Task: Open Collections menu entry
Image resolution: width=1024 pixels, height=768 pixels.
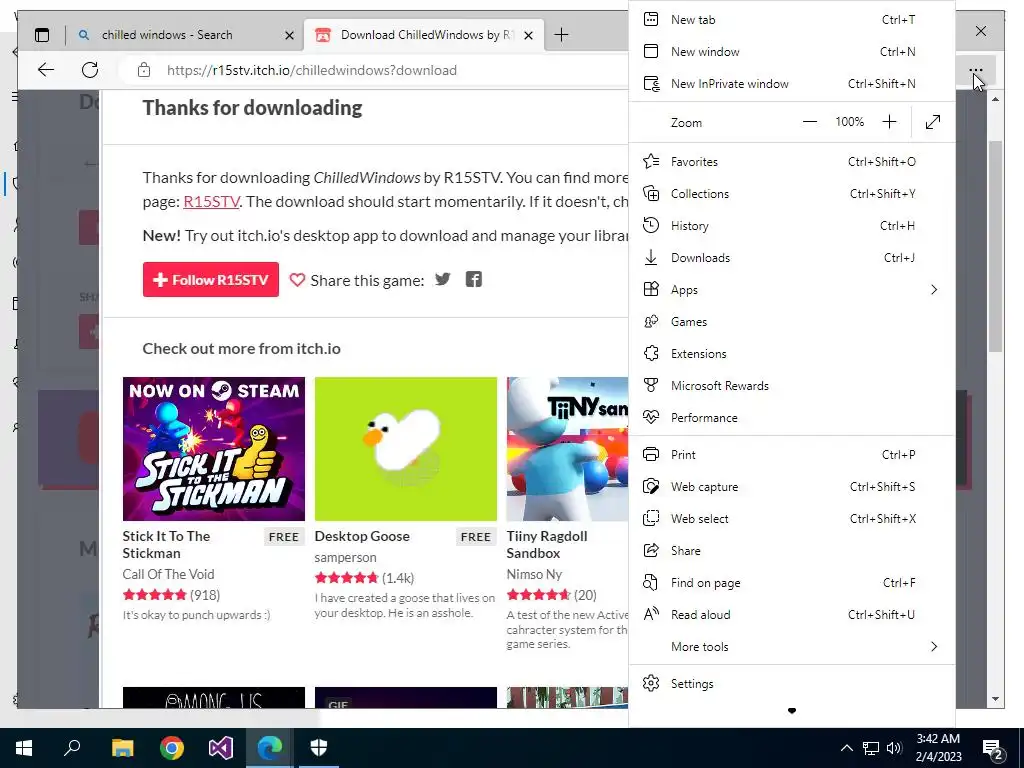Action: coord(792,193)
